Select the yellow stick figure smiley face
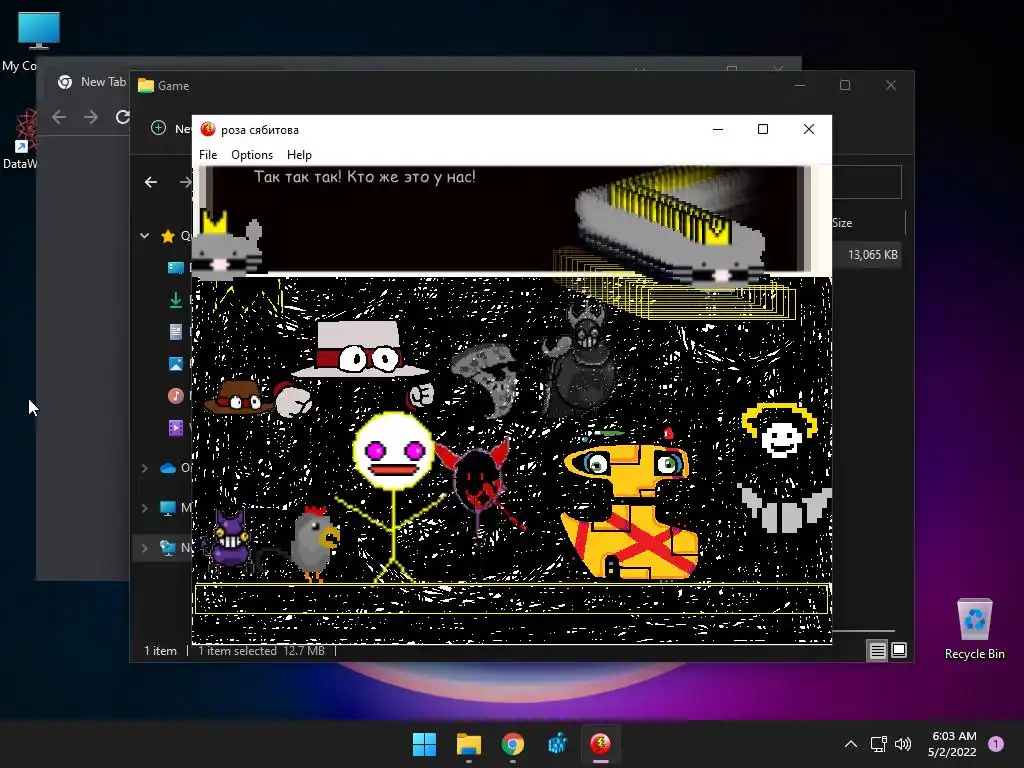 click(x=393, y=496)
